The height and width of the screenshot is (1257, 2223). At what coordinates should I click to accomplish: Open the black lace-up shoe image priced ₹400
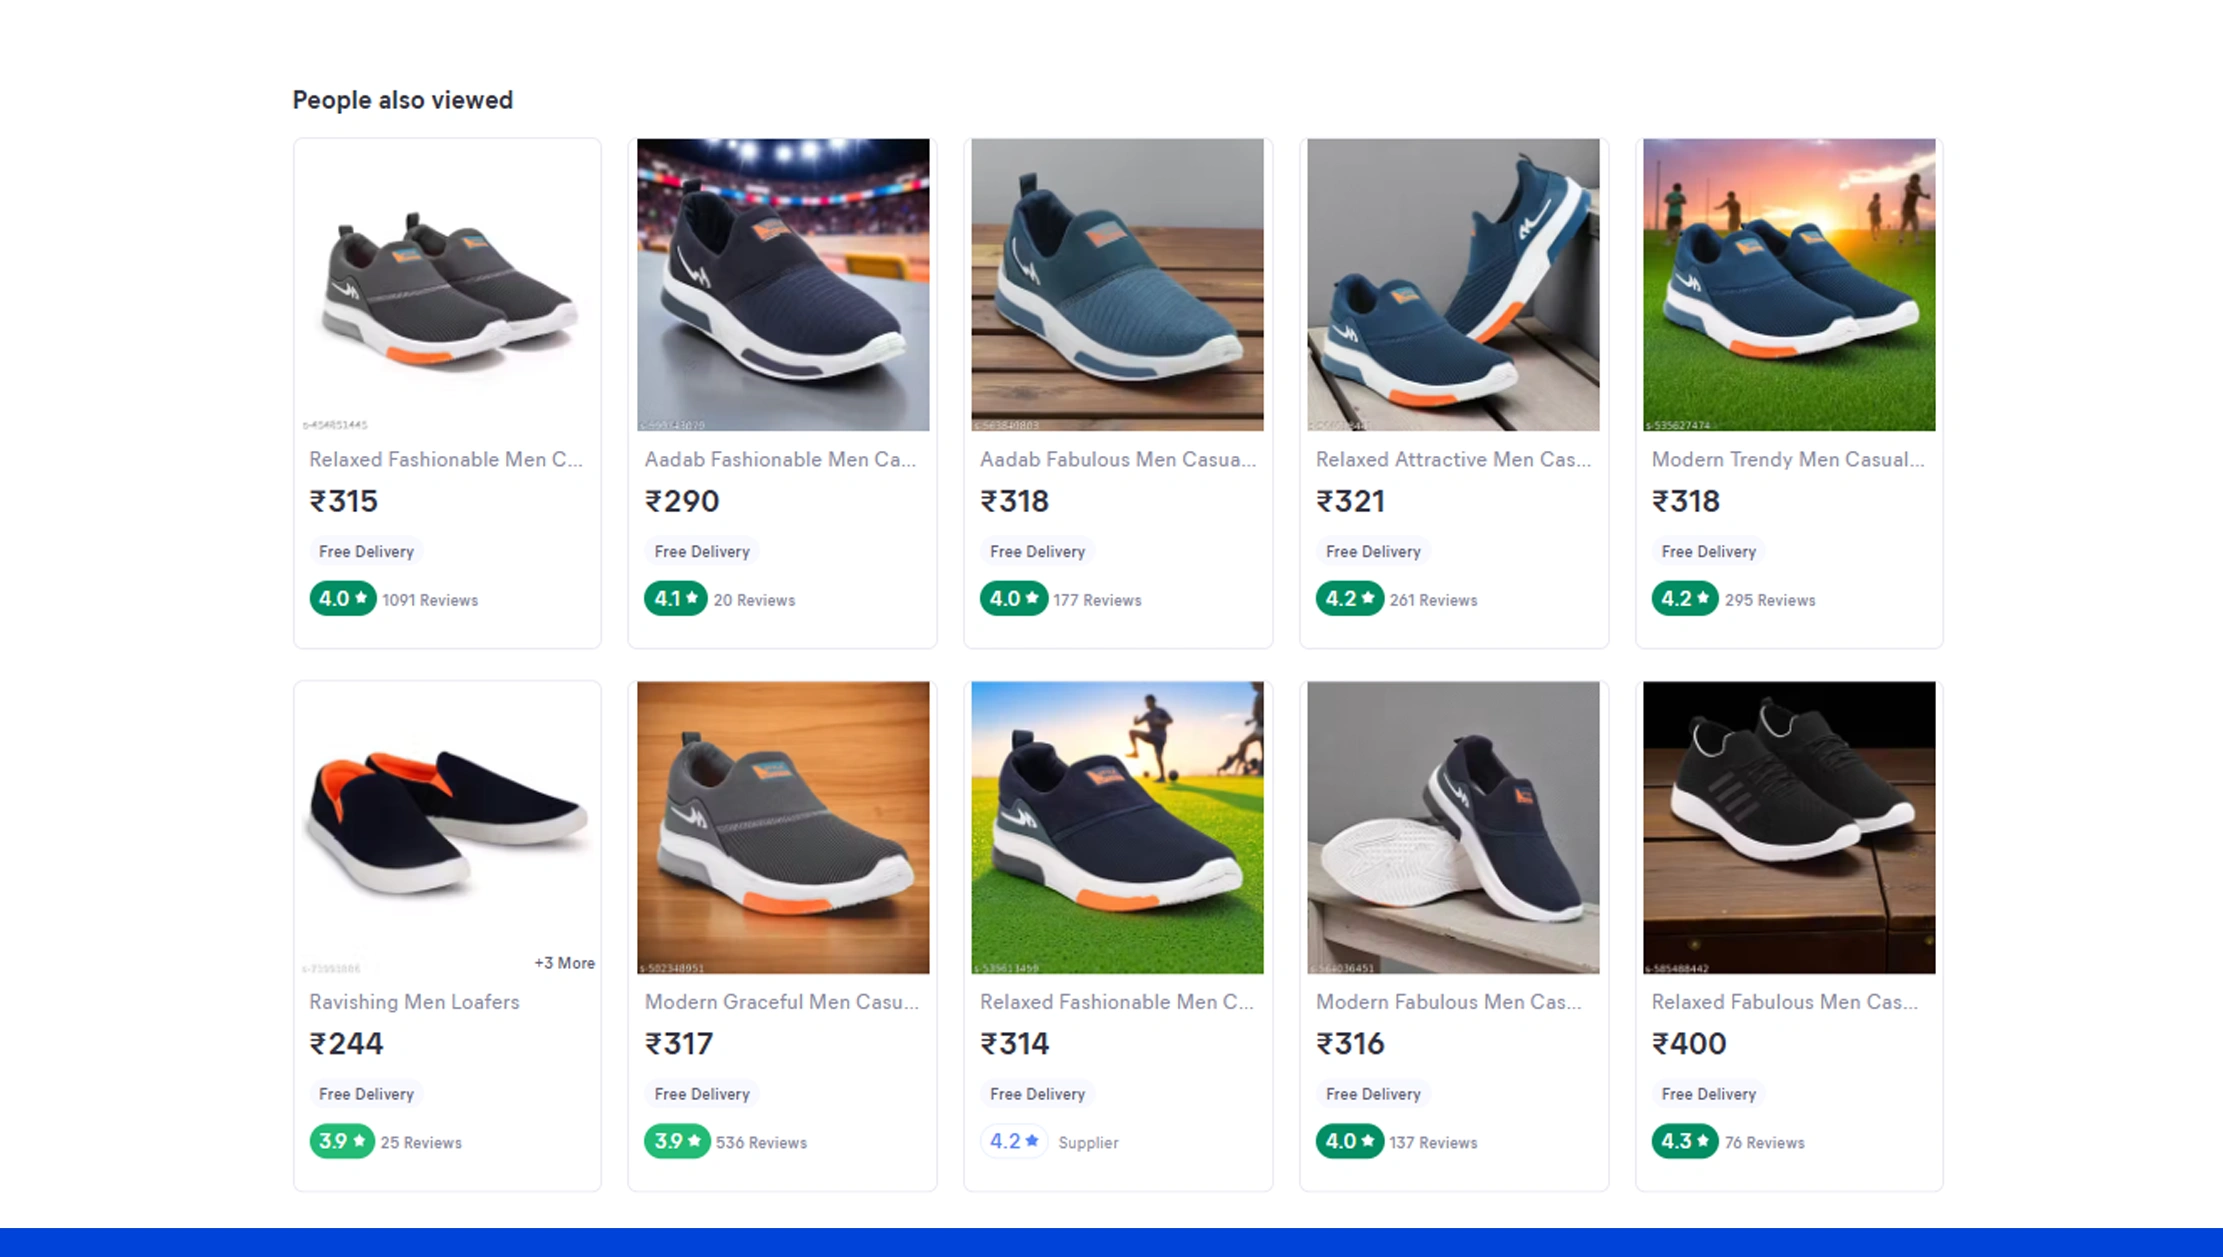coord(1789,827)
